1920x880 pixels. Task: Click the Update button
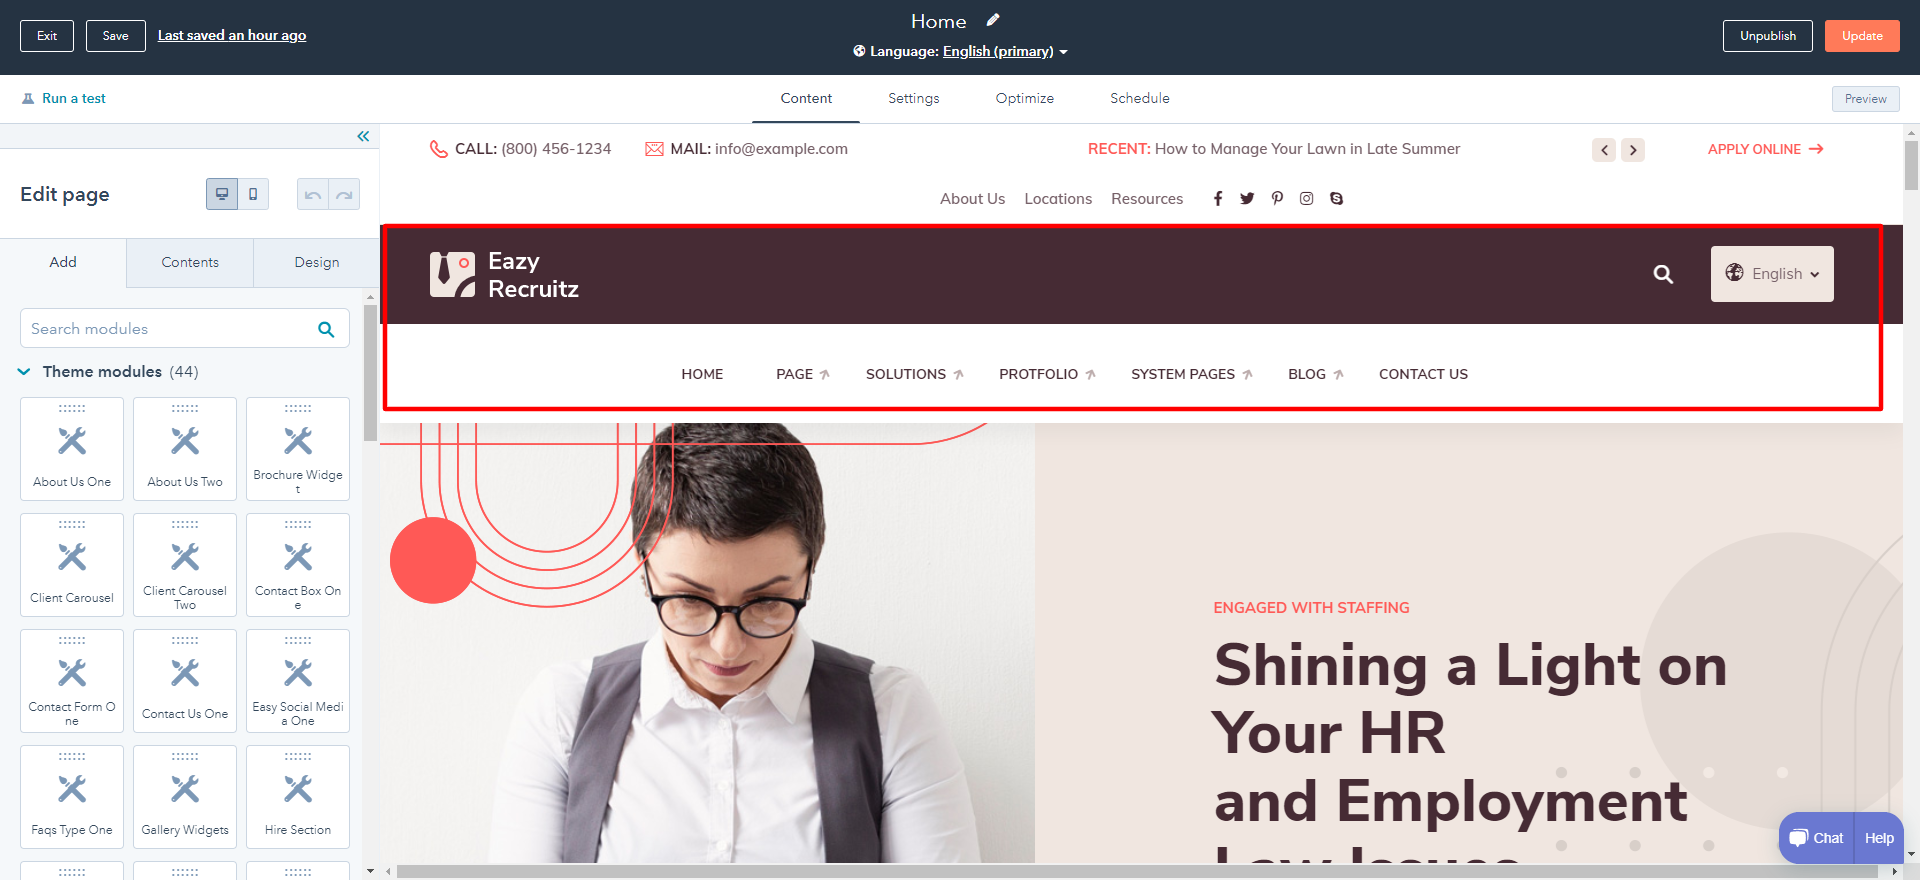pyautogui.click(x=1862, y=36)
